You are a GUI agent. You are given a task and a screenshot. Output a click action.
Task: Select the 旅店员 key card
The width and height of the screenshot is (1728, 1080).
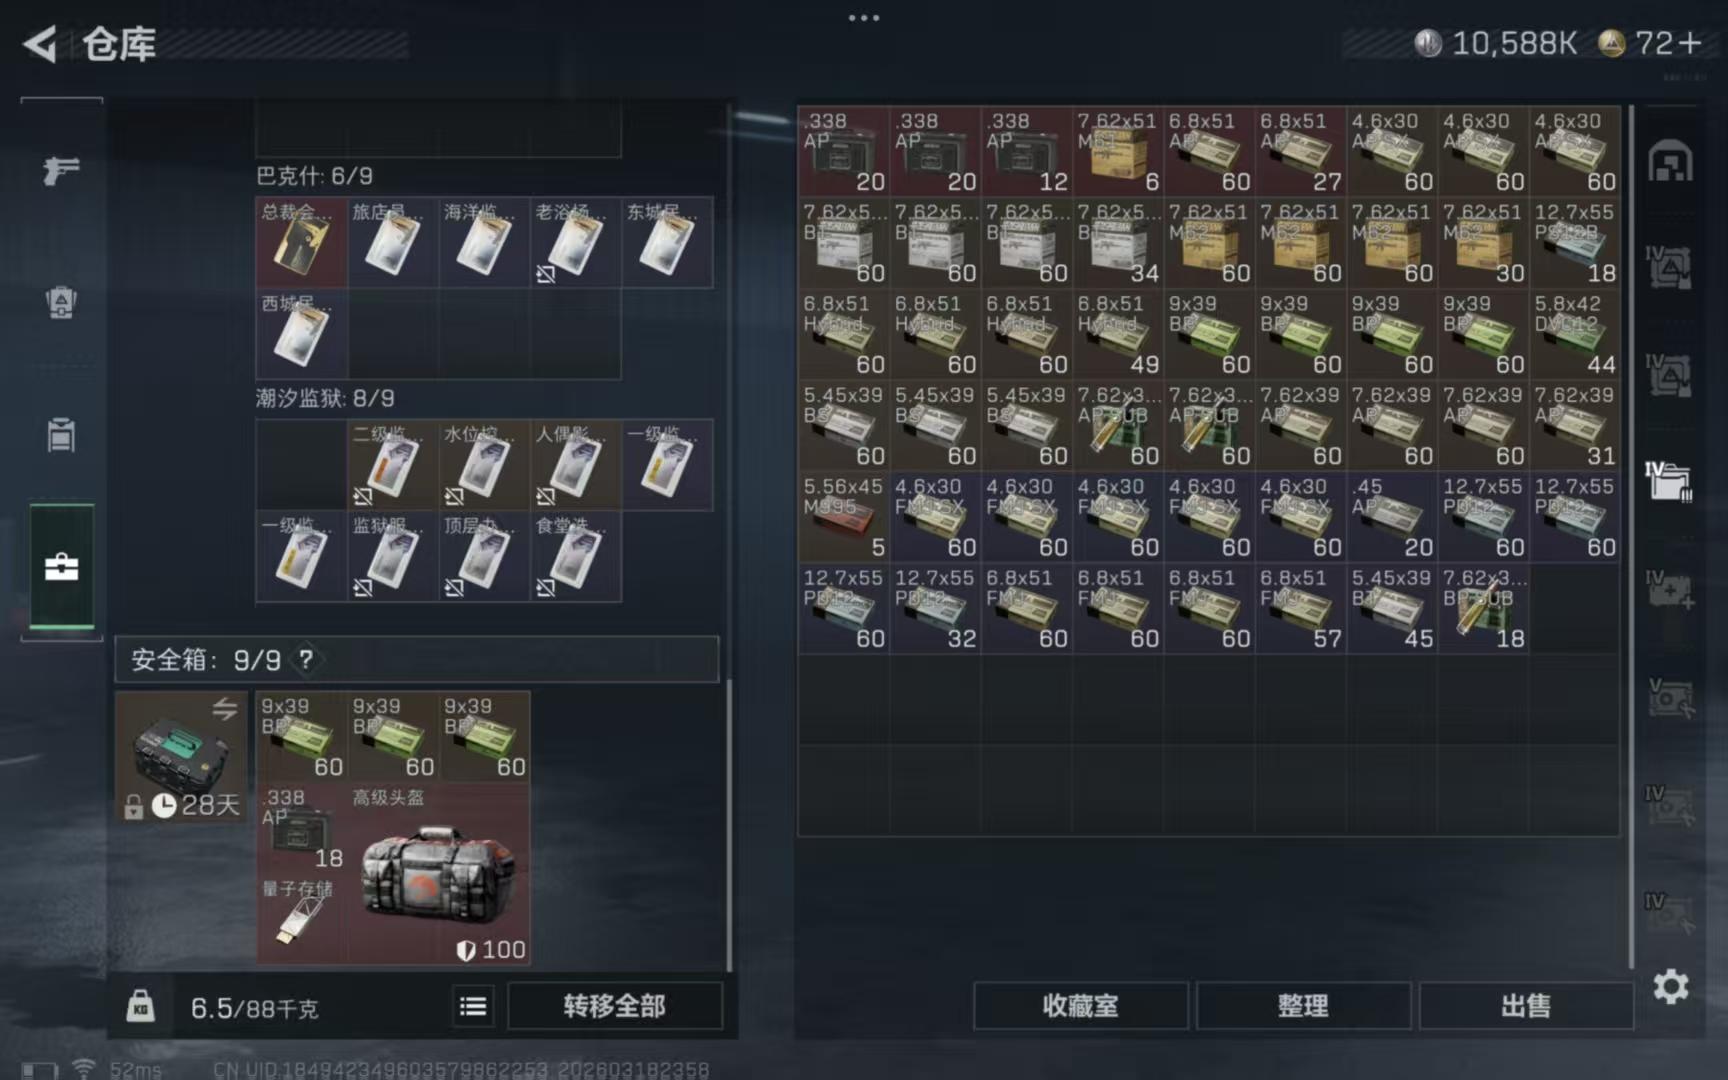click(x=392, y=243)
